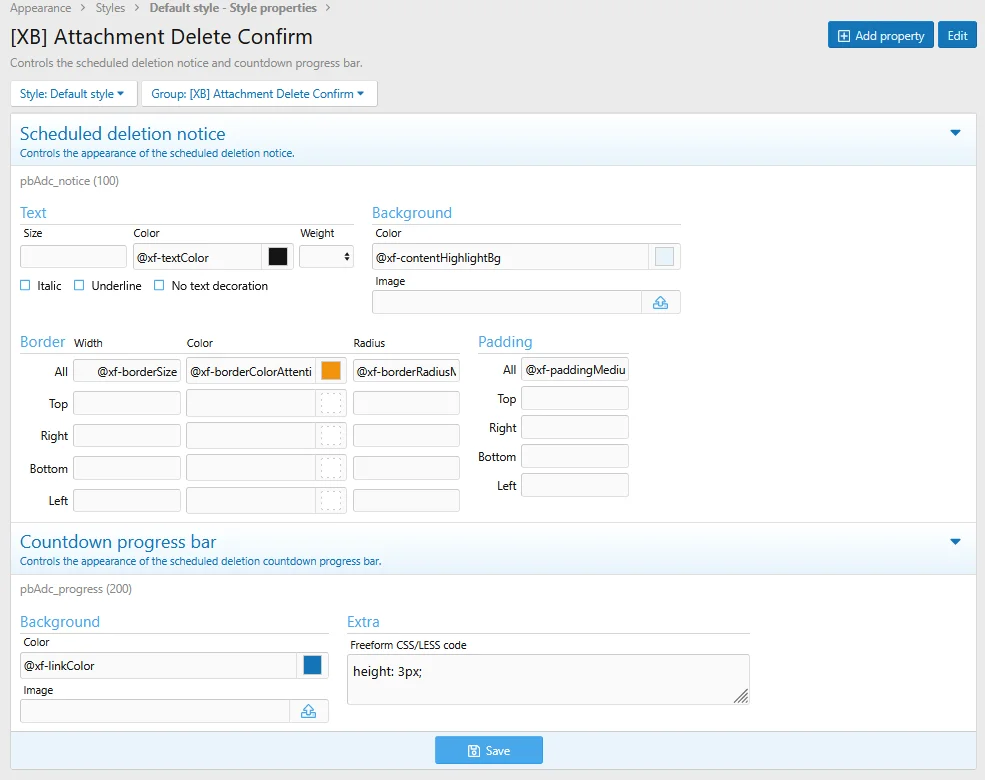Open the Styles breadcrumb link

pyautogui.click(x=111, y=8)
